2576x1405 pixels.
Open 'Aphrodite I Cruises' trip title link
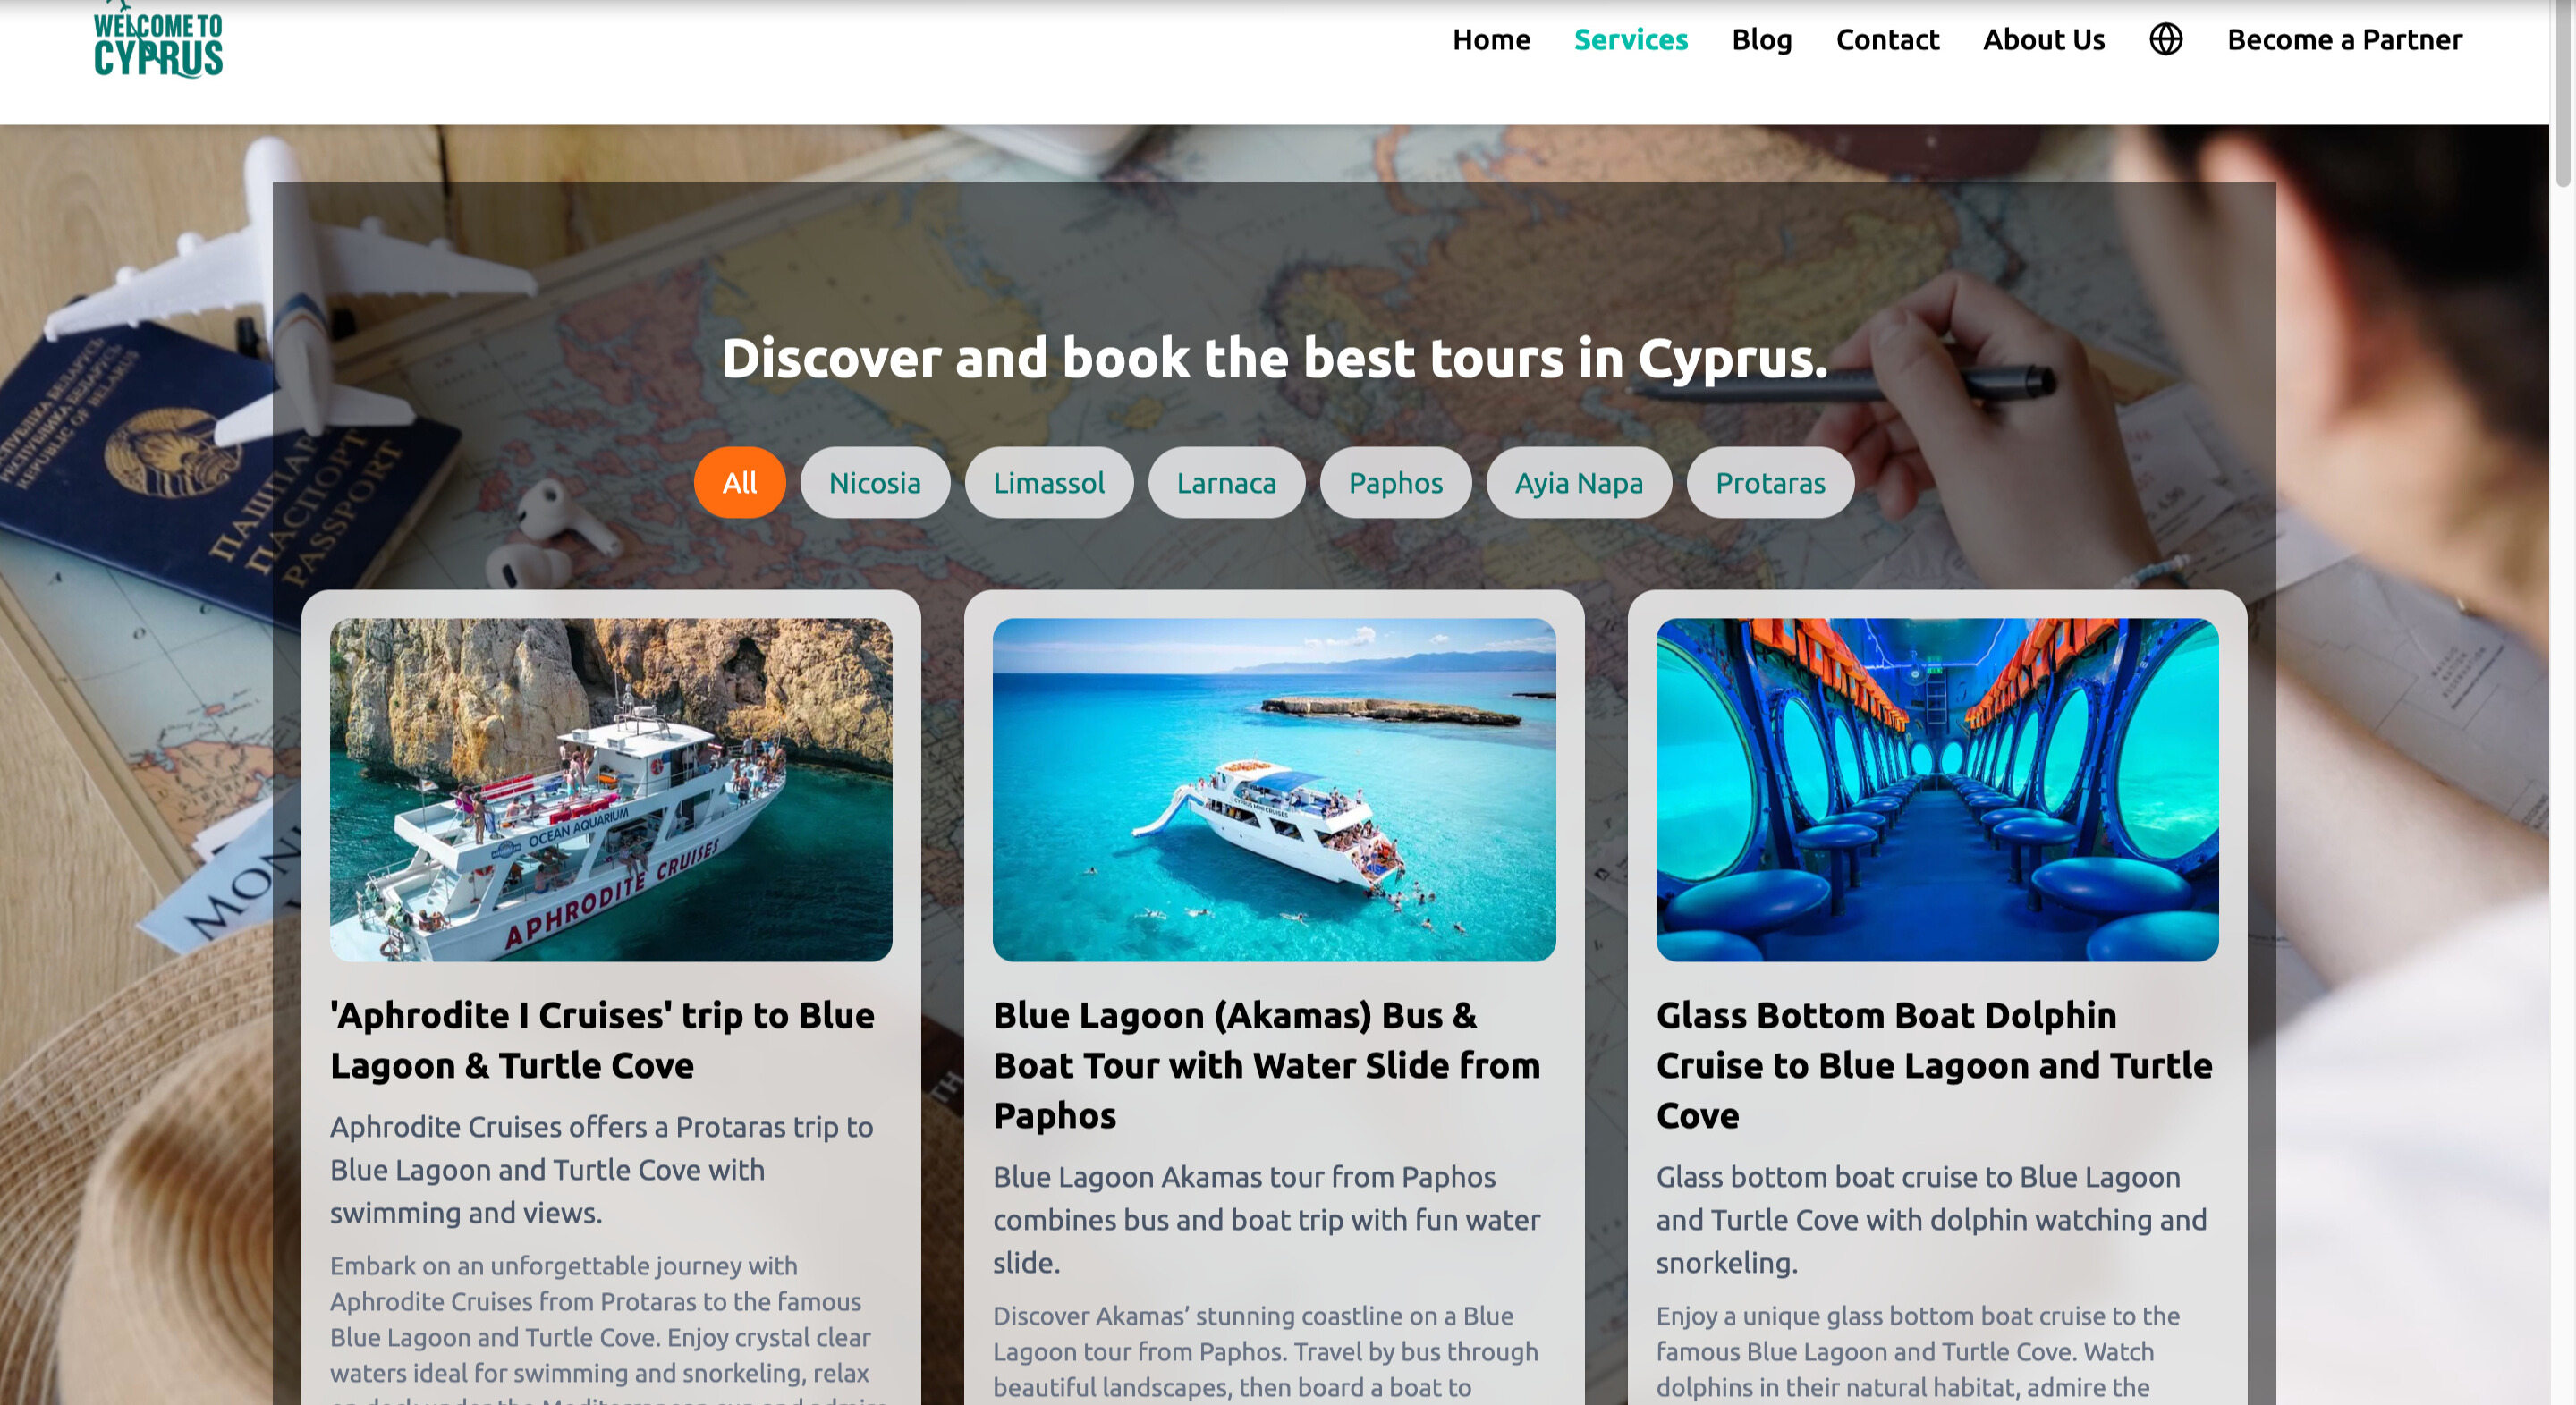602,1040
